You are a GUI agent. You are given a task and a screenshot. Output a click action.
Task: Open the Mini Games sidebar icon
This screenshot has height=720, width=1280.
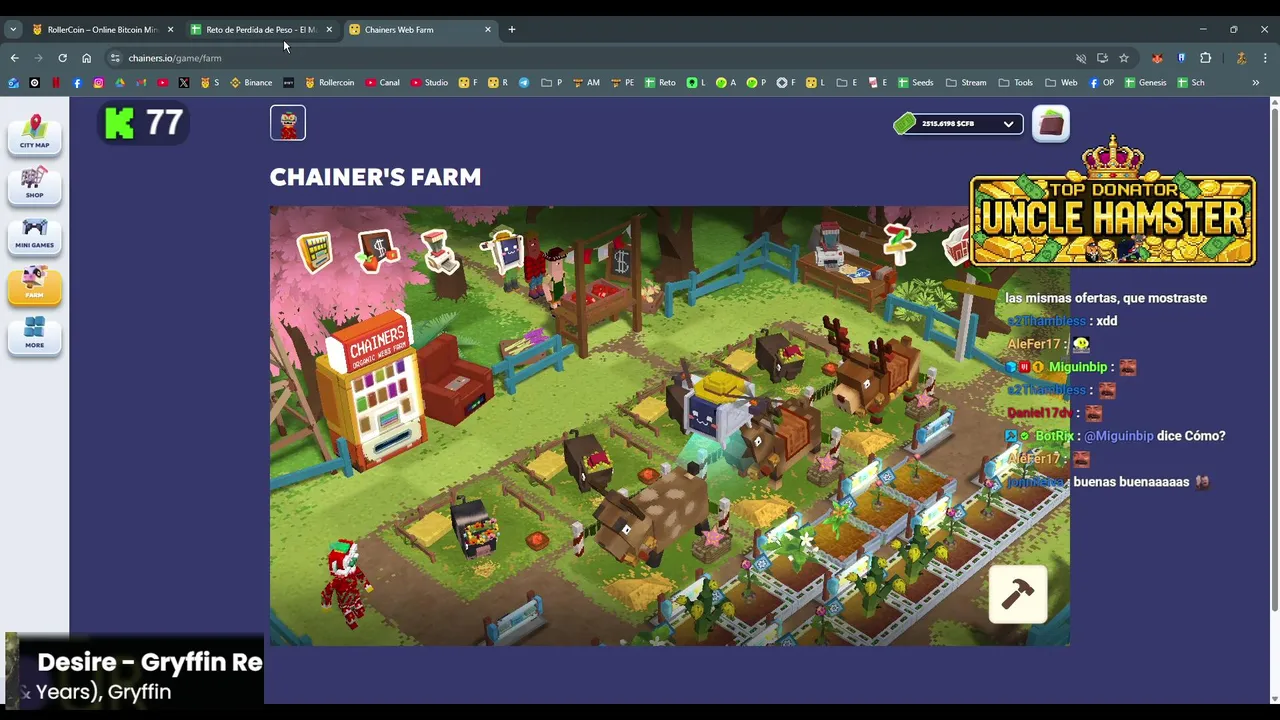[34, 234]
